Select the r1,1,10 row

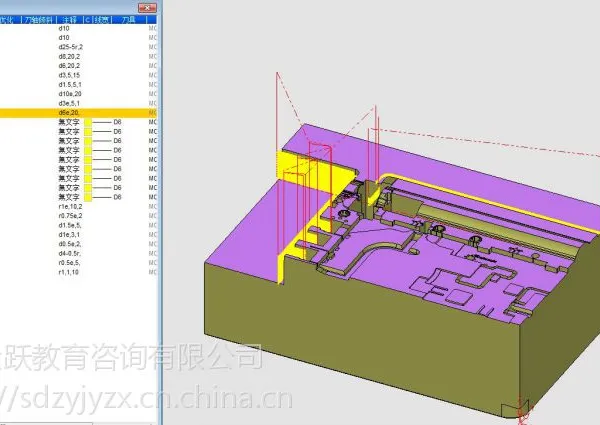[x=78, y=272]
